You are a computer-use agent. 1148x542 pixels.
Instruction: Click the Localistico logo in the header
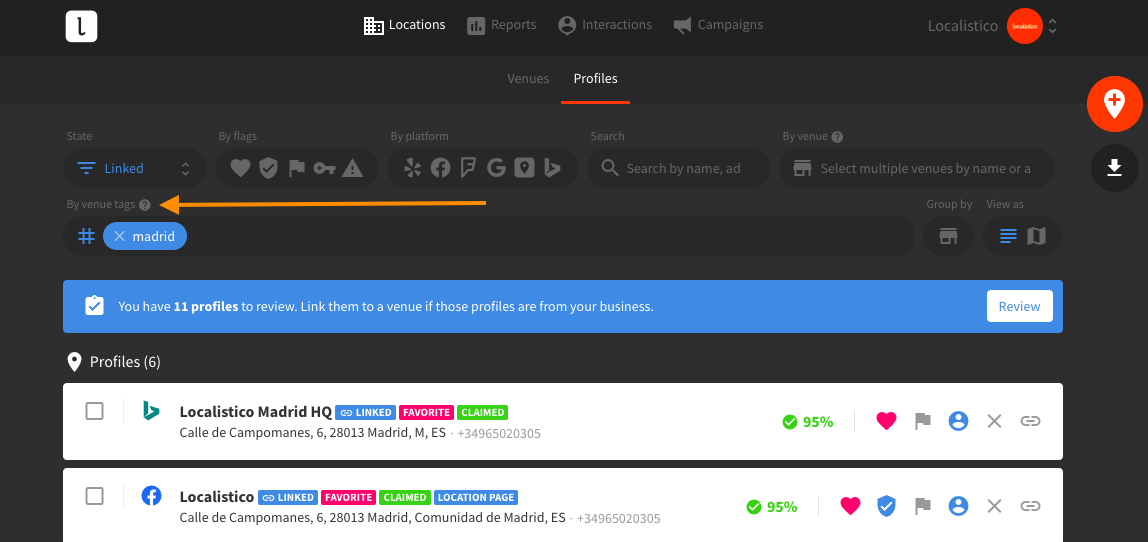tap(81, 26)
